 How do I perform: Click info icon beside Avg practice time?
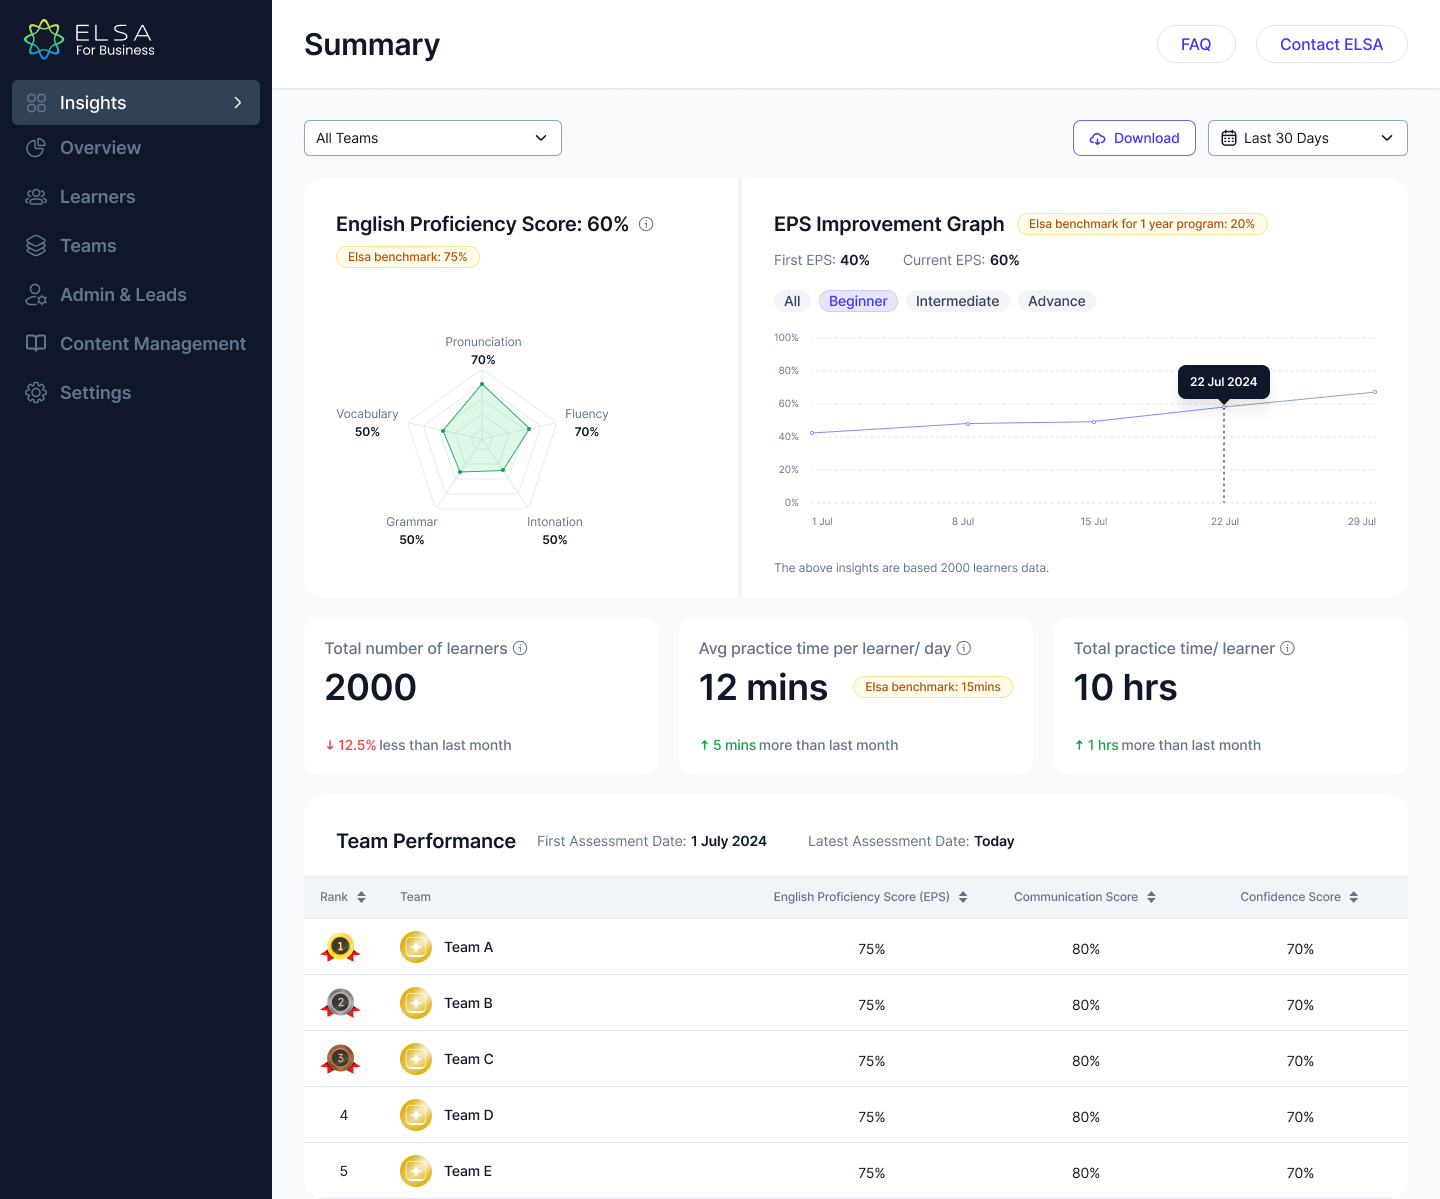tap(964, 648)
